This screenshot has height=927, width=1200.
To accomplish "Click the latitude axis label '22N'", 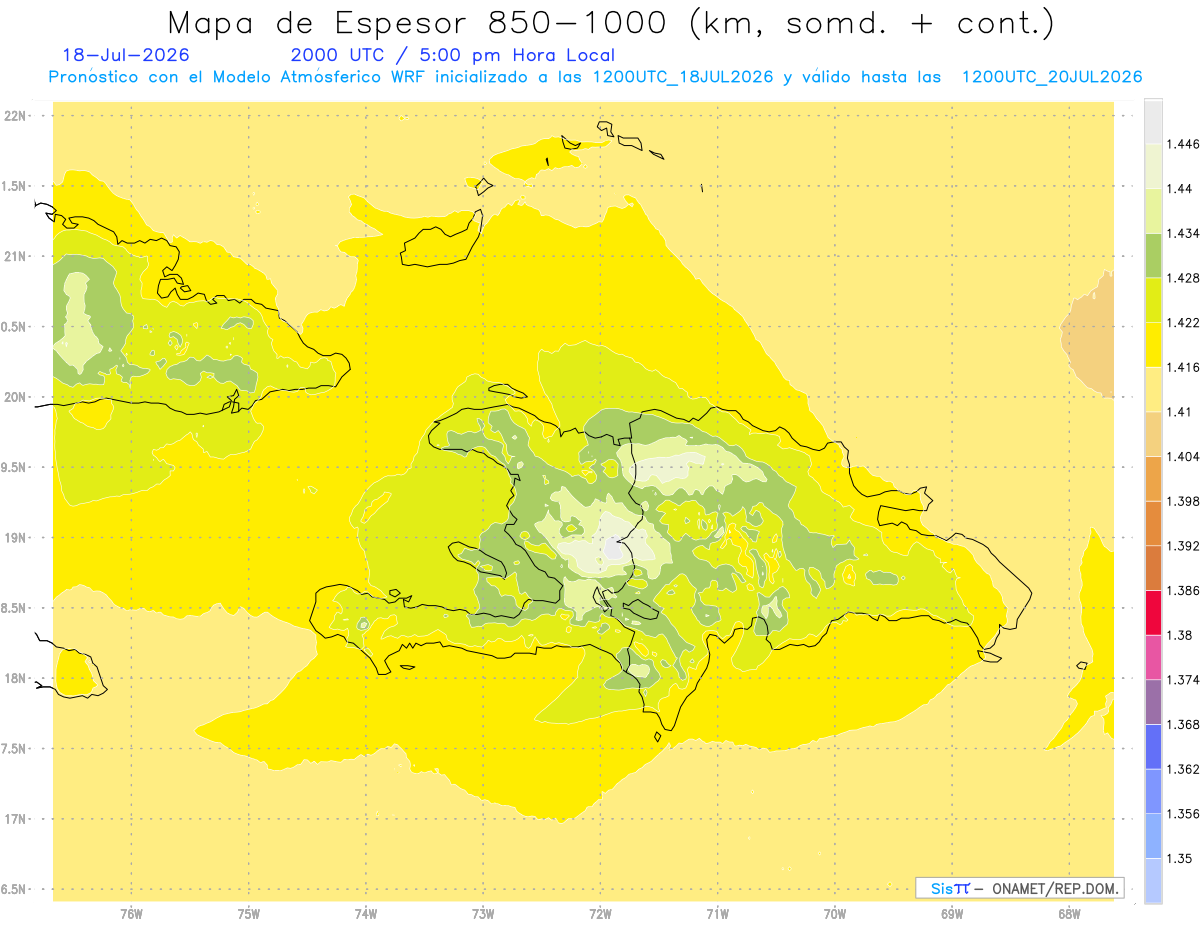I will click(14, 116).
